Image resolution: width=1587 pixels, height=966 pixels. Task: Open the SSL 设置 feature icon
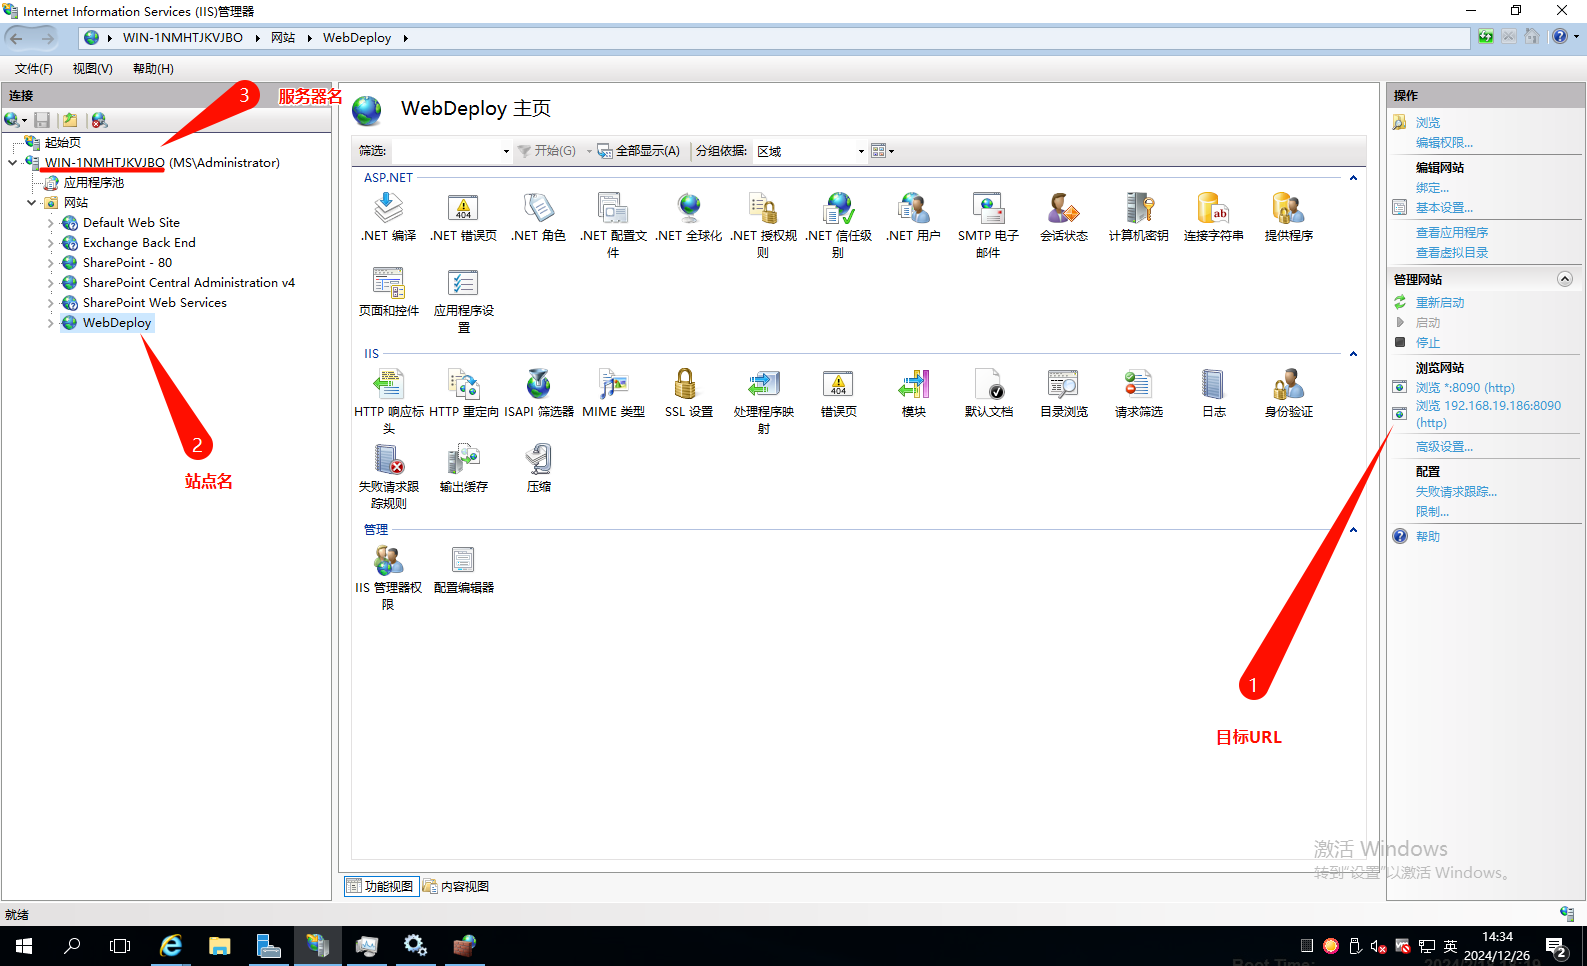click(688, 392)
